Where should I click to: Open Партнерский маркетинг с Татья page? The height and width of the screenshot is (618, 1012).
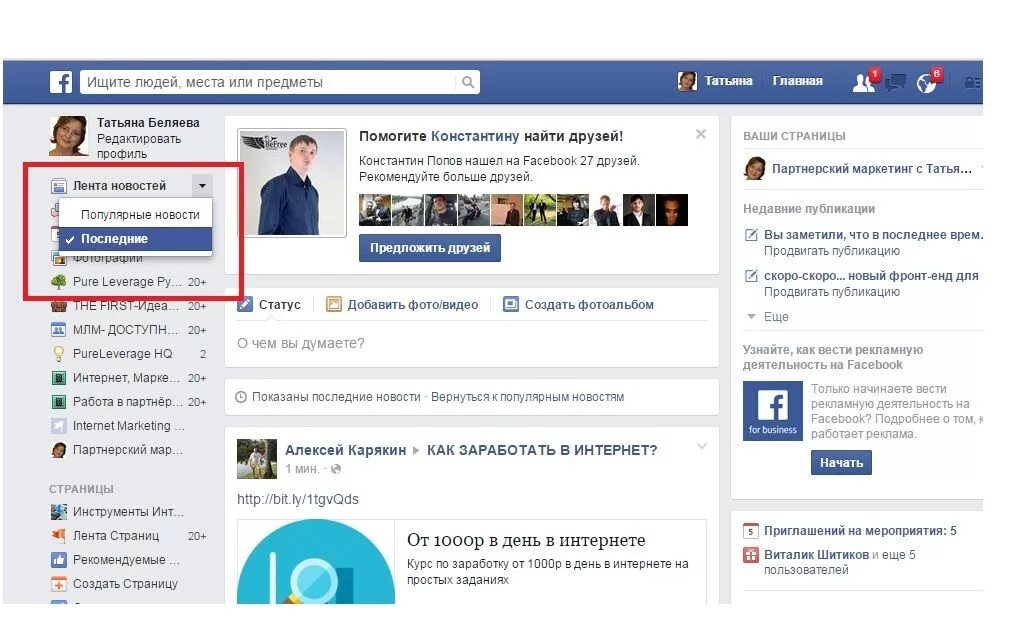pos(871,168)
